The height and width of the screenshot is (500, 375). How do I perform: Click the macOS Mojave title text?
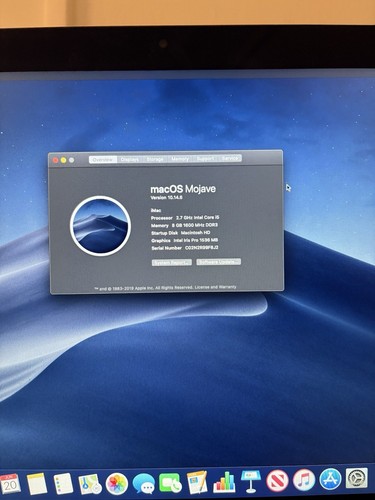tap(183, 189)
